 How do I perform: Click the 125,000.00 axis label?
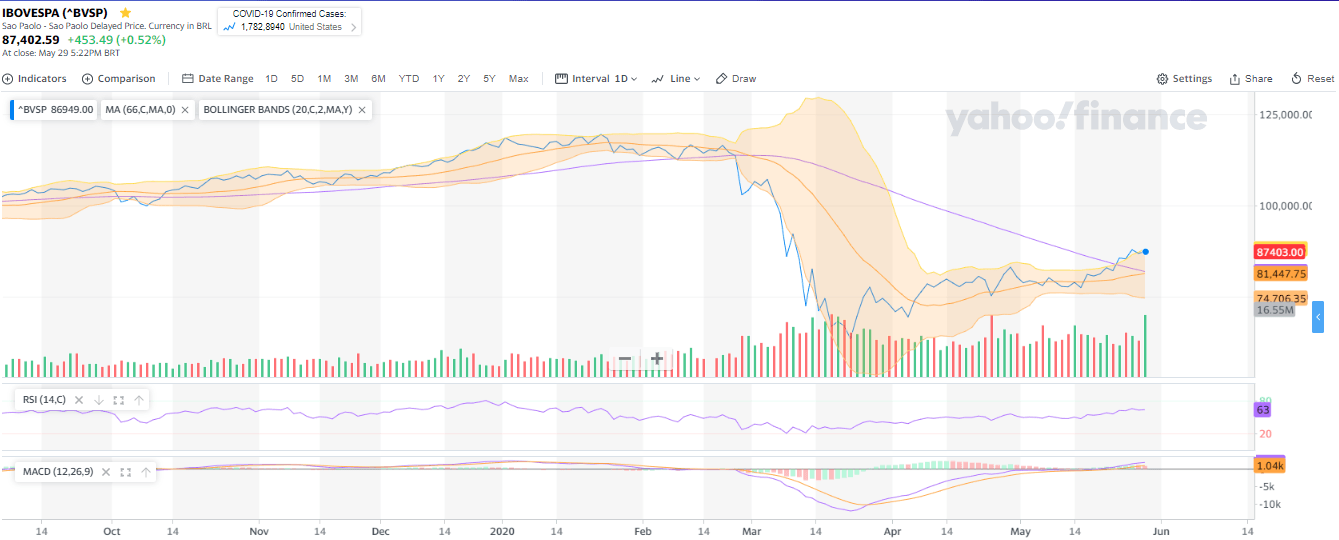coord(1284,115)
